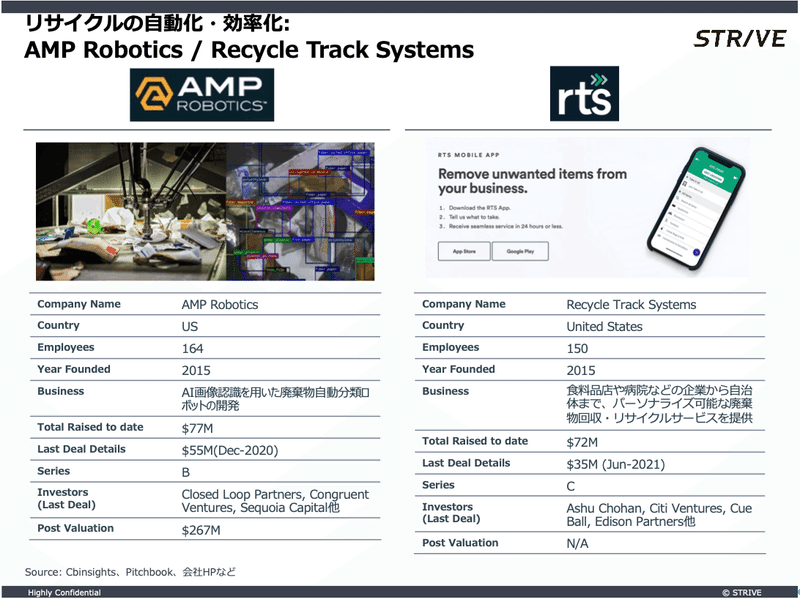Click AMP's business description 'AI画像認識を用いた…'
800x599 pixels.
coord(276,399)
